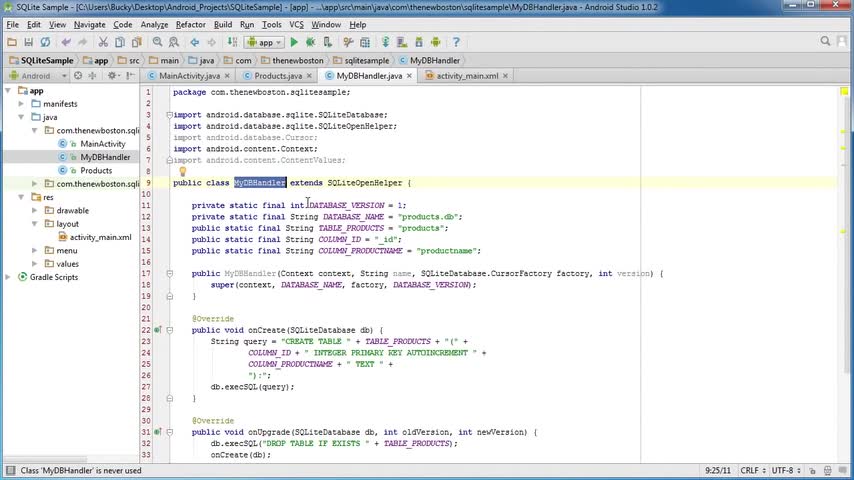Run the app with green play button
The width and height of the screenshot is (854, 480).
pos(294,42)
